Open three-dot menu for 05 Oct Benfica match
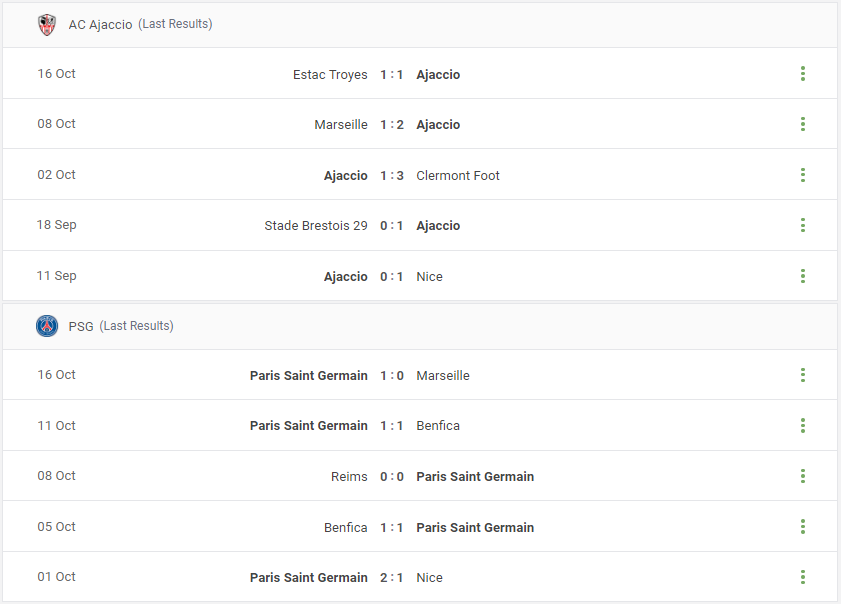Screen dimensions: 841x604 click(802, 527)
